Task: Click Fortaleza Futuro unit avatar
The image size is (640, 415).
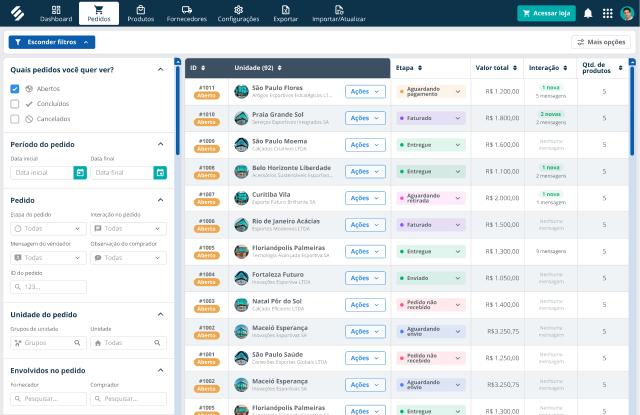Action: [241, 278]
